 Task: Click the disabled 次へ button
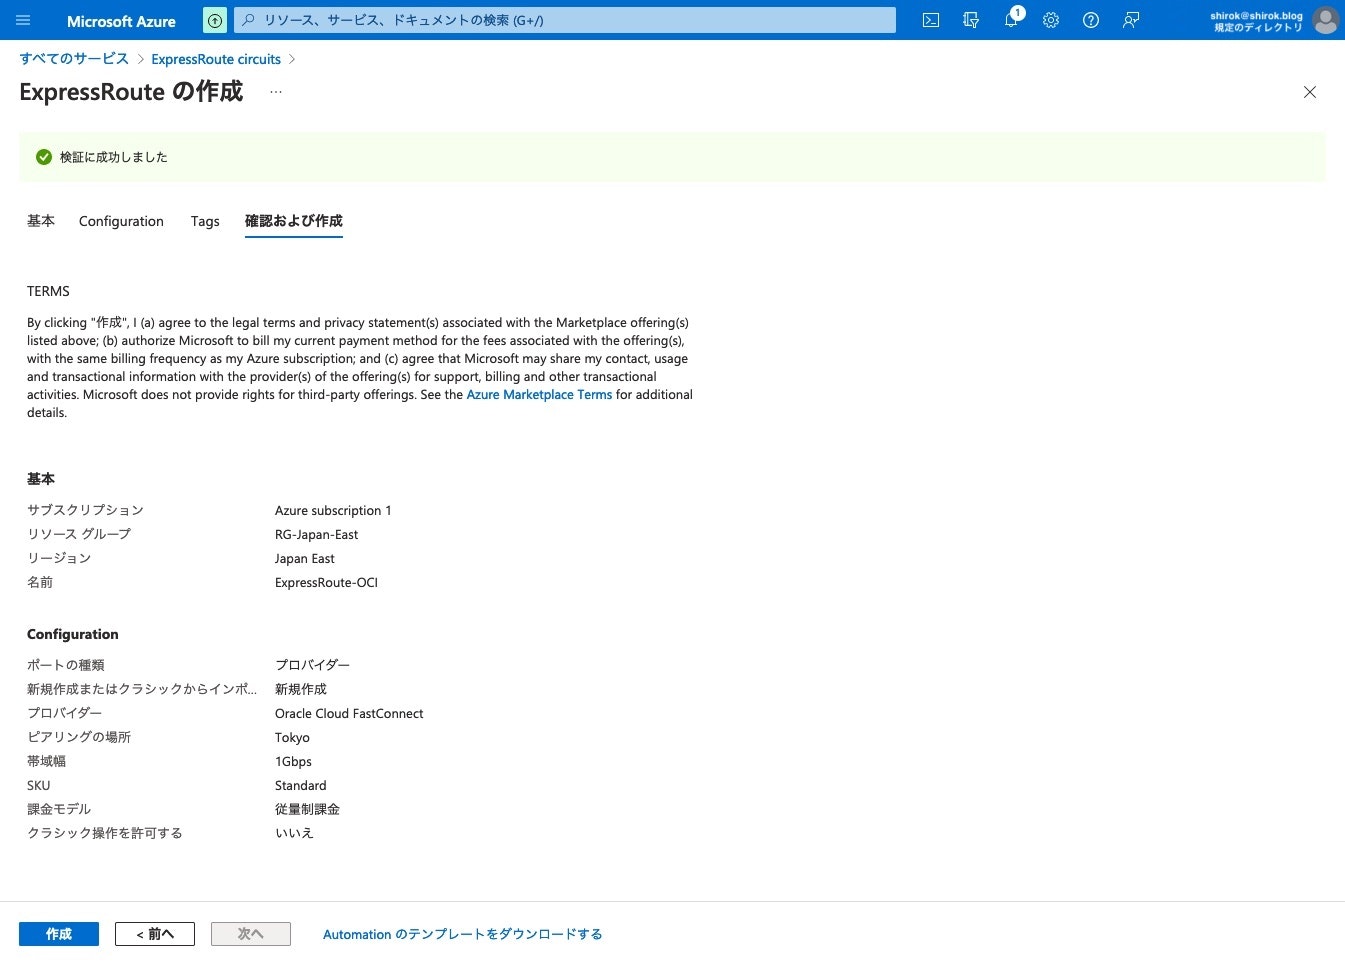tap(251, 934)
